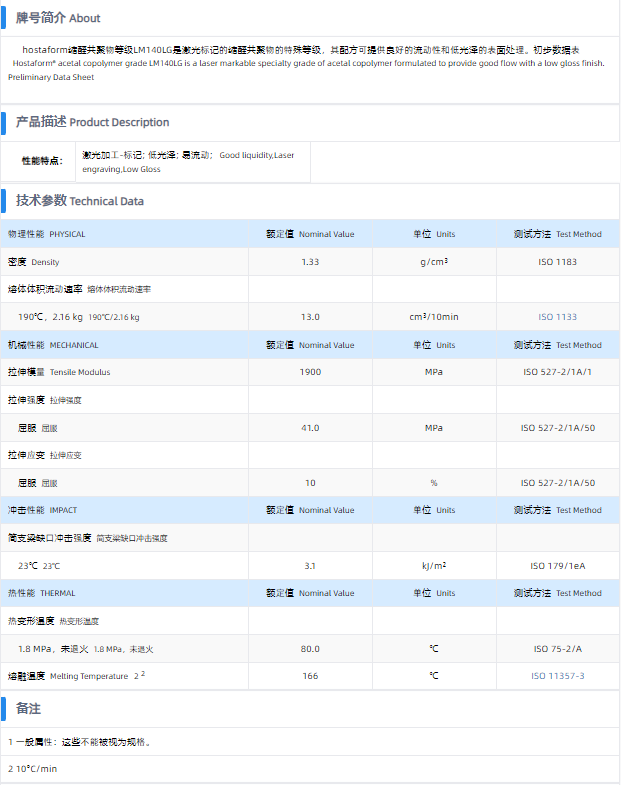The image size is (621, 785).
Task: Click the Density row label
Action: point(34,262)
